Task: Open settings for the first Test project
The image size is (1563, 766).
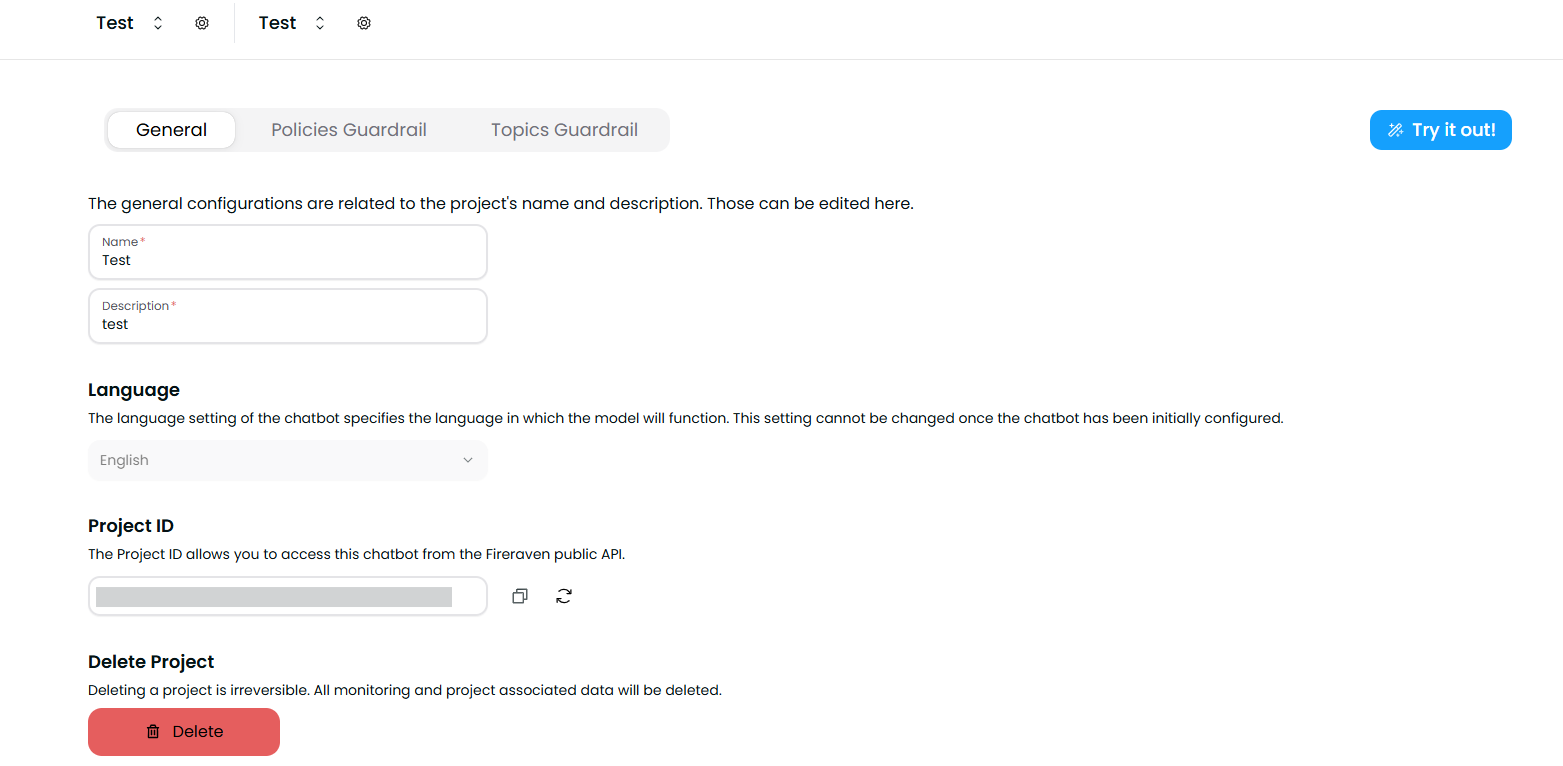Action: click(x=202, y=22)
